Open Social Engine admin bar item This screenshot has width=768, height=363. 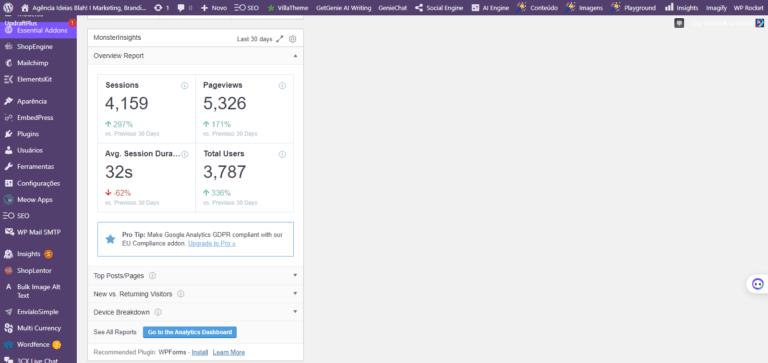[439, 8]
